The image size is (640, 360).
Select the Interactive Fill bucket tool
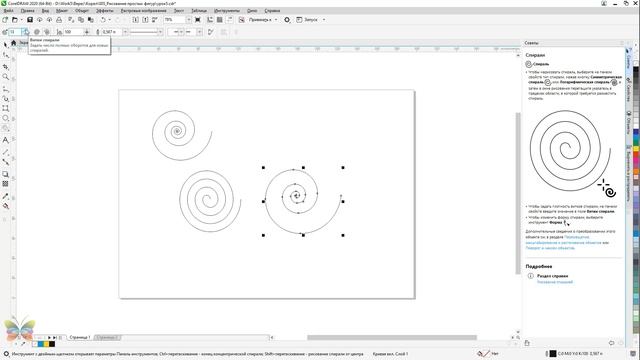(5, 206)
